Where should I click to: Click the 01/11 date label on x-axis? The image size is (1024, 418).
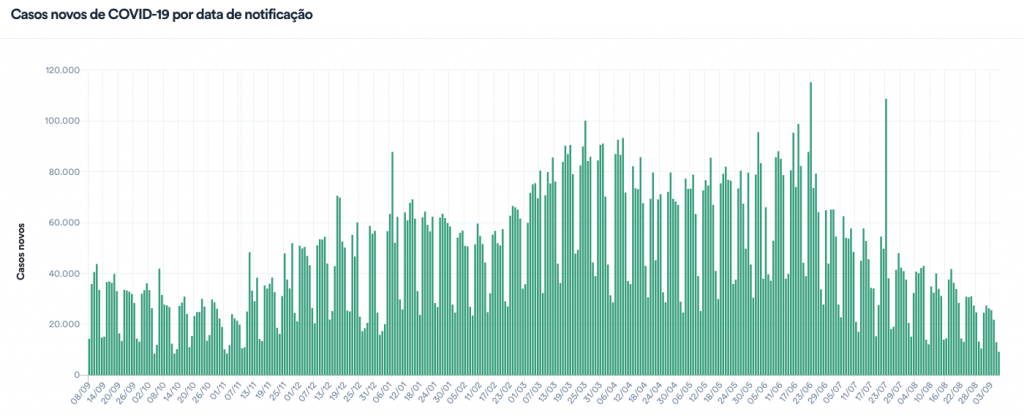[x=214, y=391]
